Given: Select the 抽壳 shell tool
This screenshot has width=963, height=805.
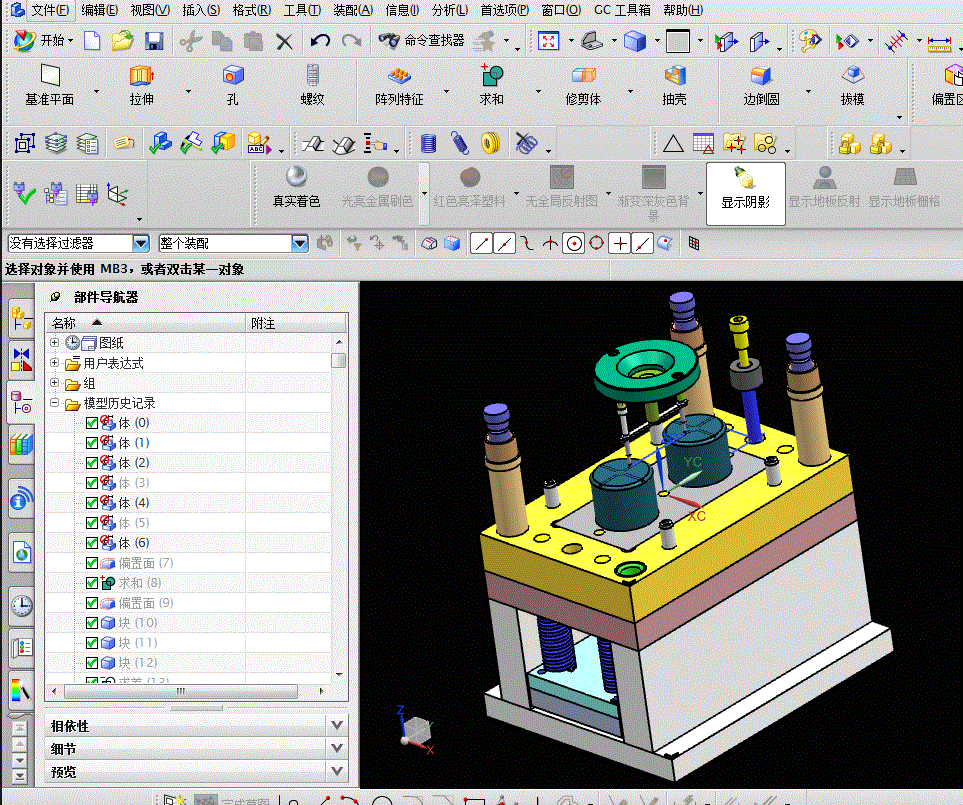Looking at the screenshot, I should click(x=674, y=85).
